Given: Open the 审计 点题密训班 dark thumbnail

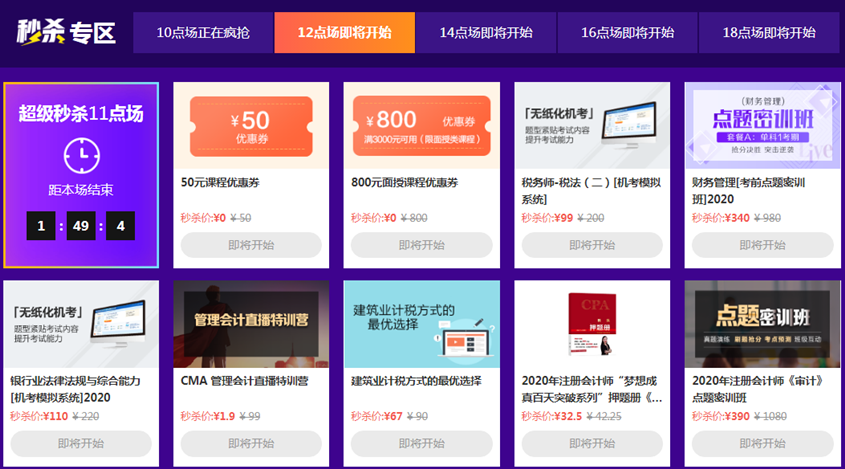Looking at the screenshot, I should 763,324.
